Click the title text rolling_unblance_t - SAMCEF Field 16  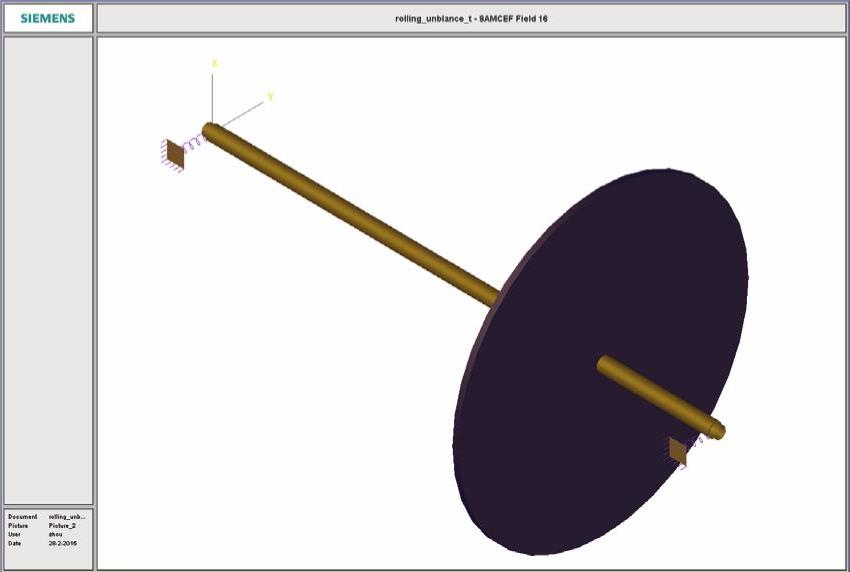[x=471, y=18]
